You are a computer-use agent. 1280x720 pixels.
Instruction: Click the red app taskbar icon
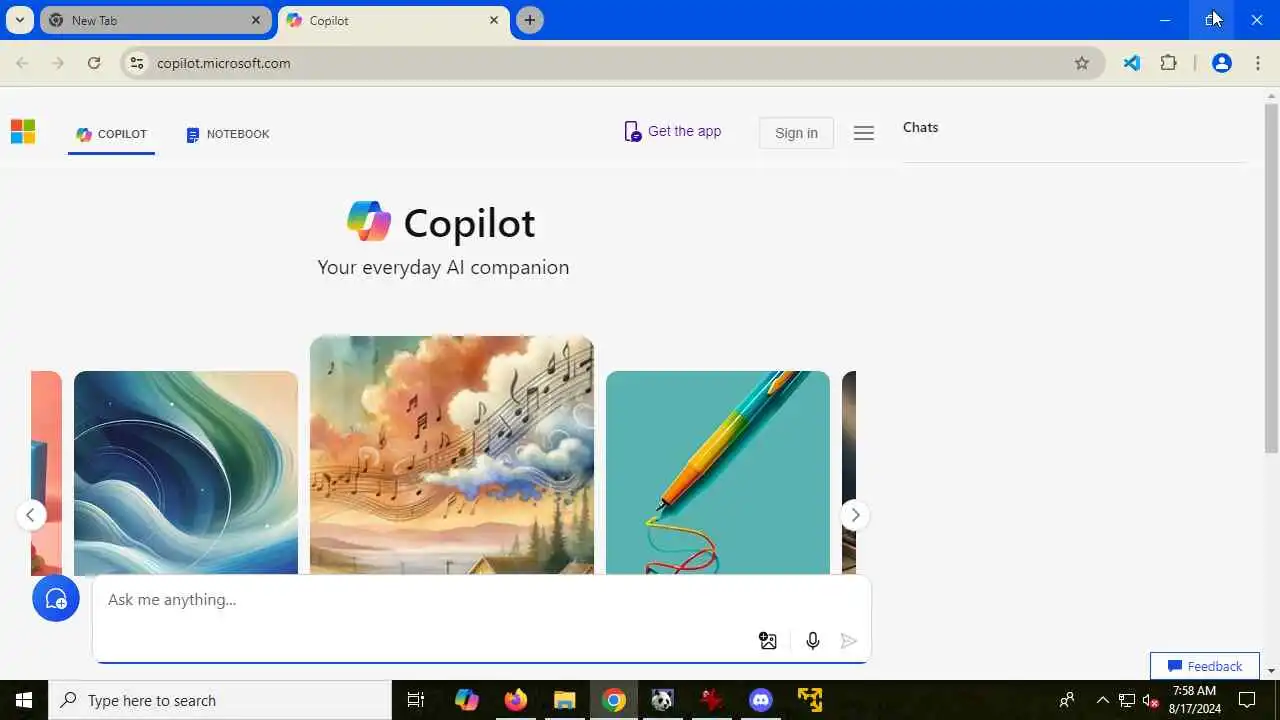point(712,700)
